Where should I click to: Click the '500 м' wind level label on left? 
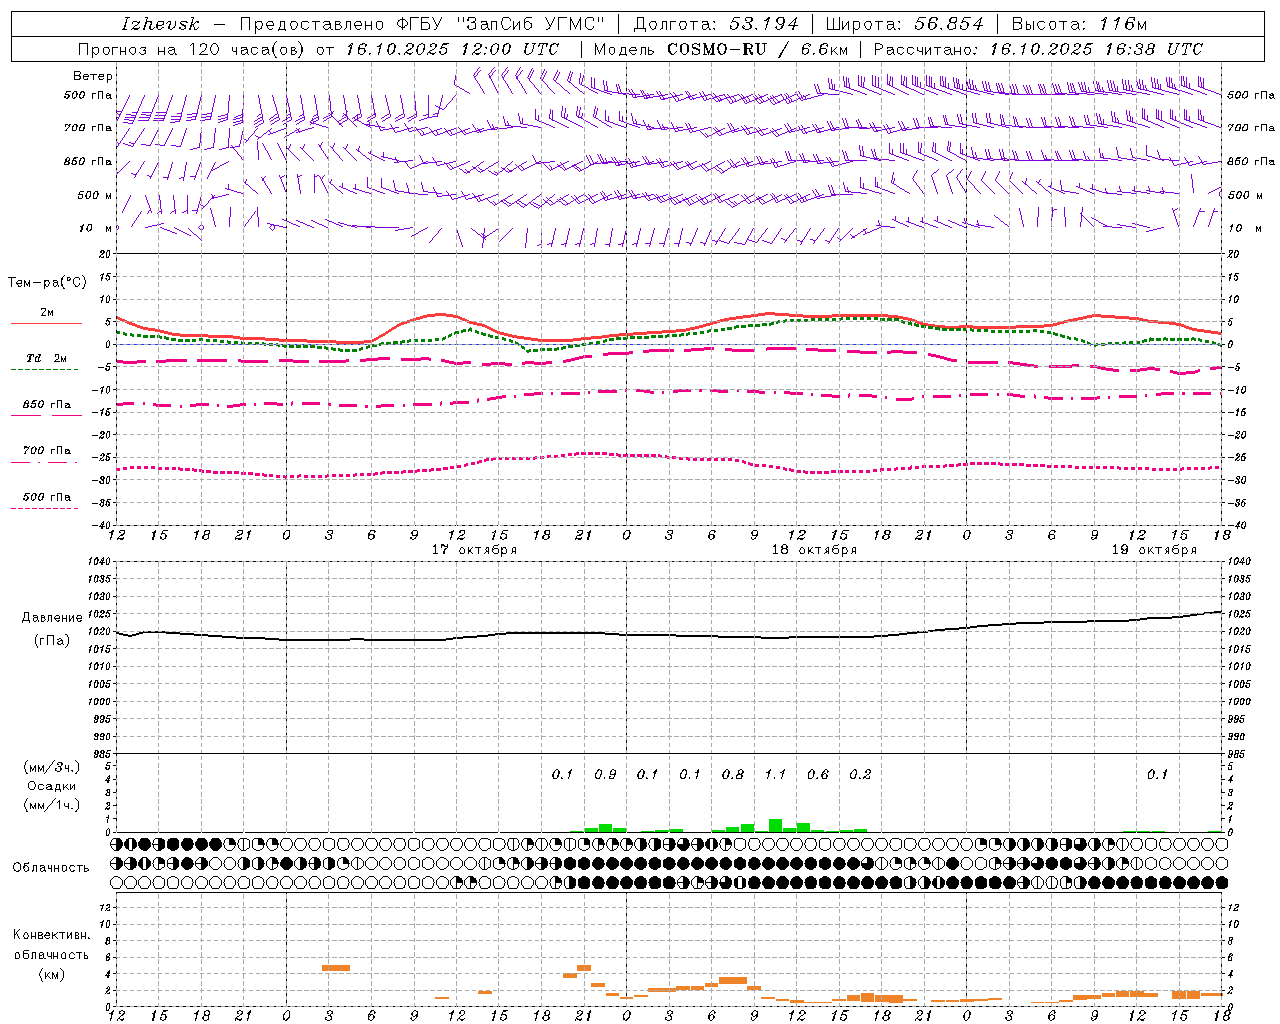95,195
